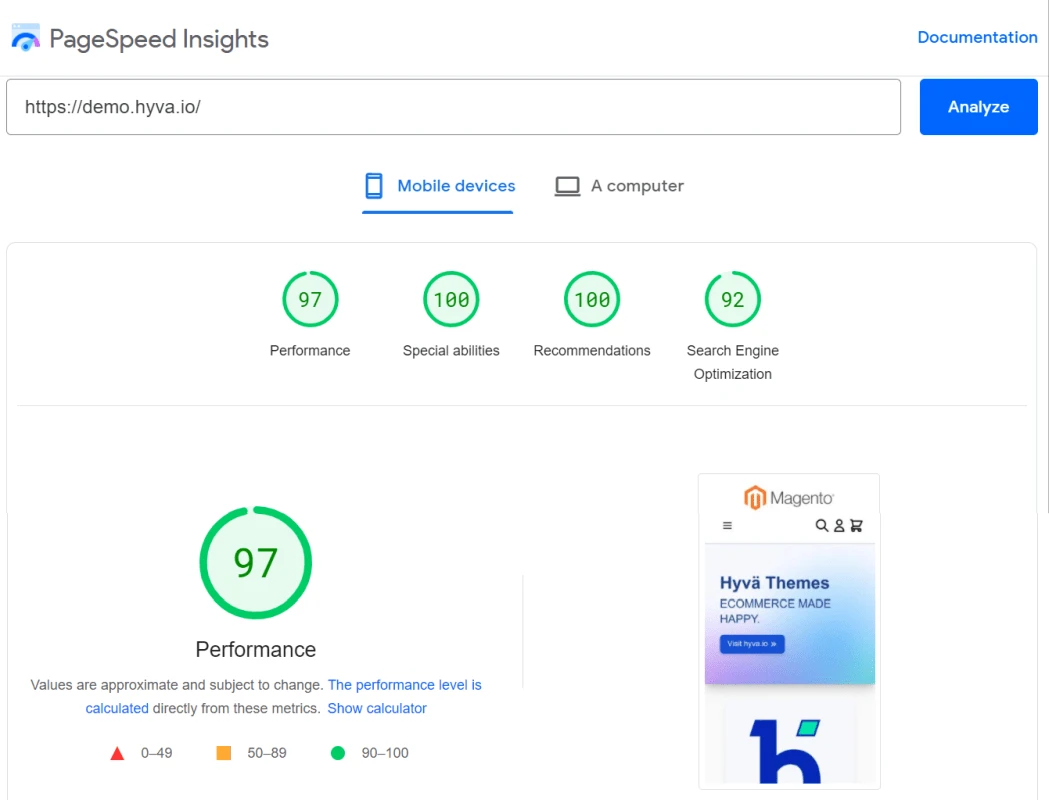Click the red triangle 0–49 legend icon
This screenshot has width=1049, height=800.
pos(117,753)
